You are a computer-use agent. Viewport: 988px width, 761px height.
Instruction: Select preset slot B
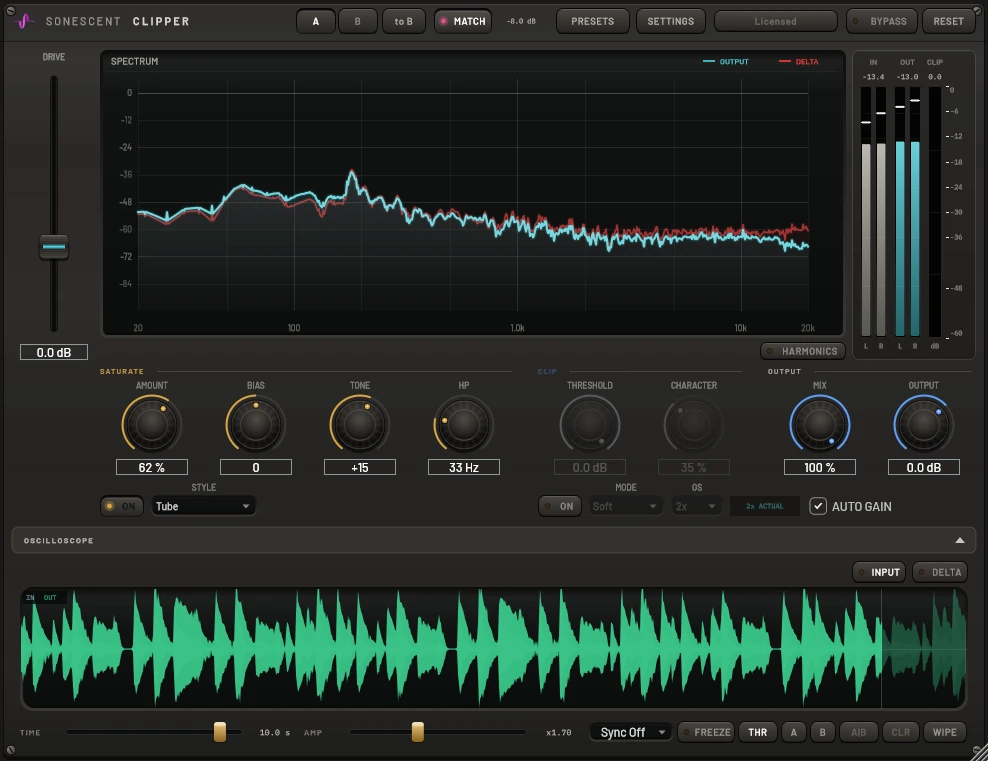(358, 21)
